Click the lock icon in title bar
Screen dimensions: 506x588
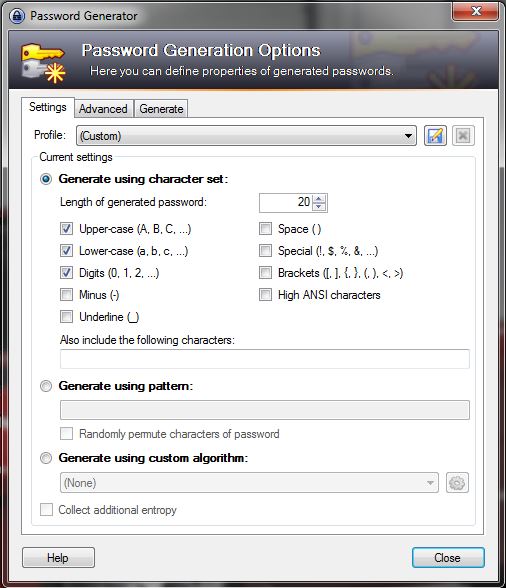tap(17, 16)
